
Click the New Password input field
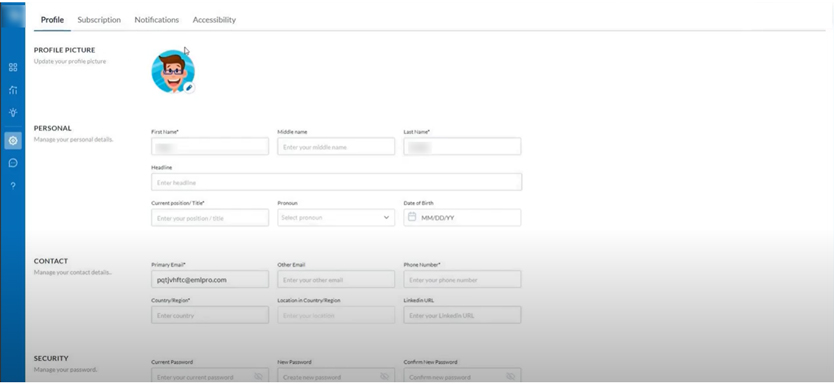(336, 375)
